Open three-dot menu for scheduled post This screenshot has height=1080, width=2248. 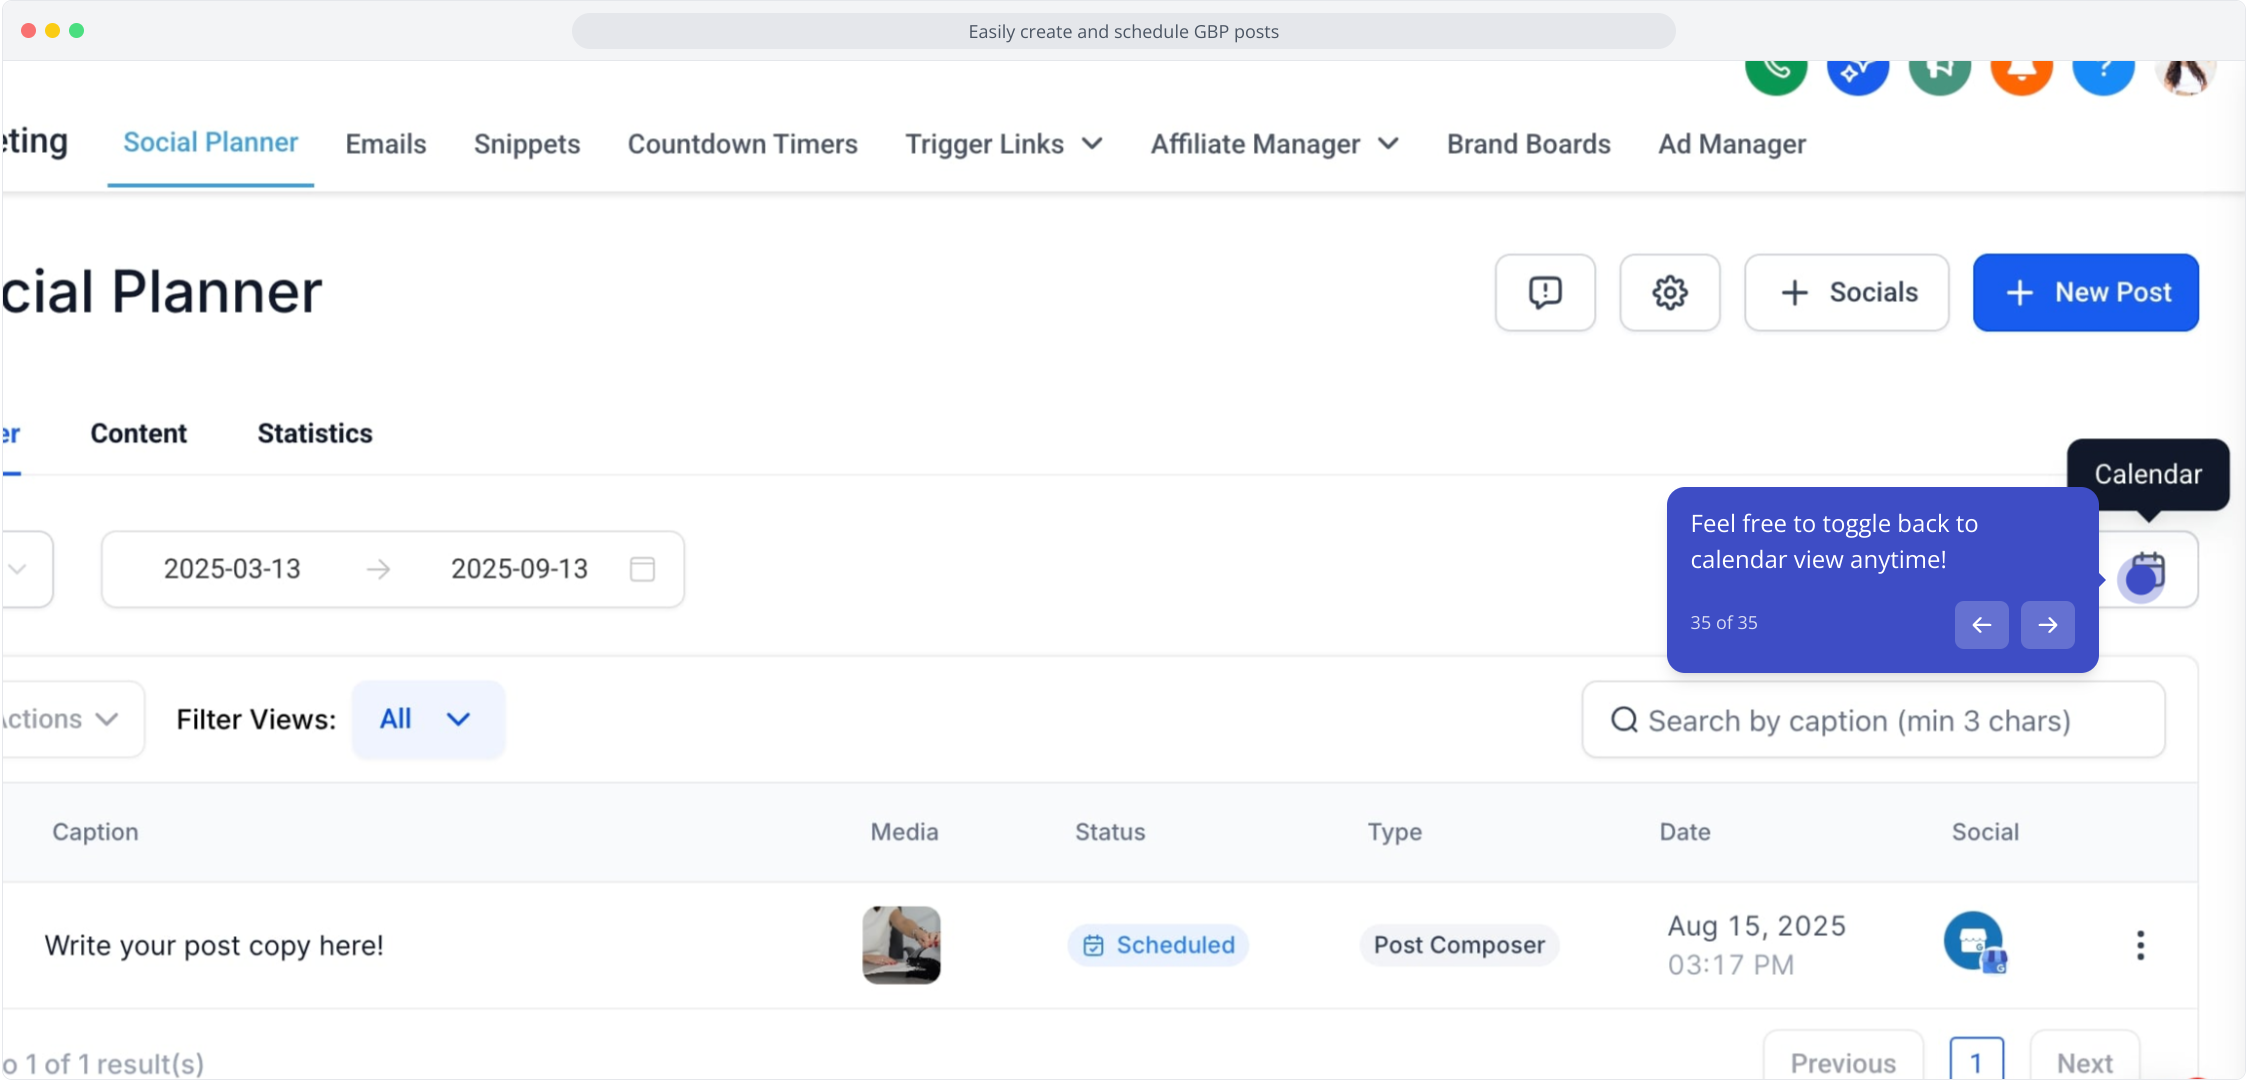pos(2141,945)
